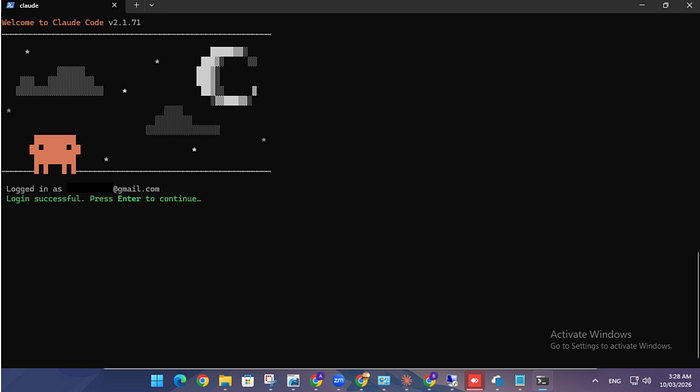The height and width of the screenshot is (392, 700).
Task: Switch to the Terminal taskbar icon
Action: [542, 381]
